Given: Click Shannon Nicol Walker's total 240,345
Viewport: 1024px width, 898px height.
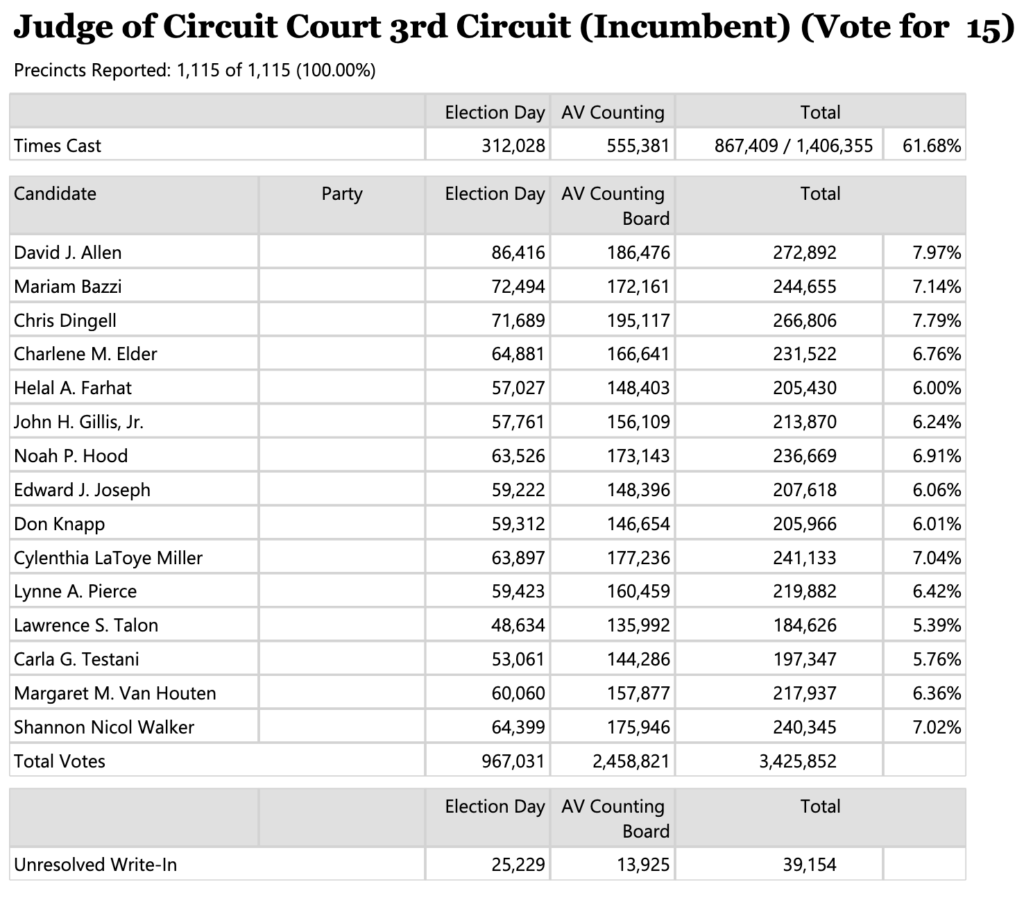Looking at the screenshot, I should (803, 727).
